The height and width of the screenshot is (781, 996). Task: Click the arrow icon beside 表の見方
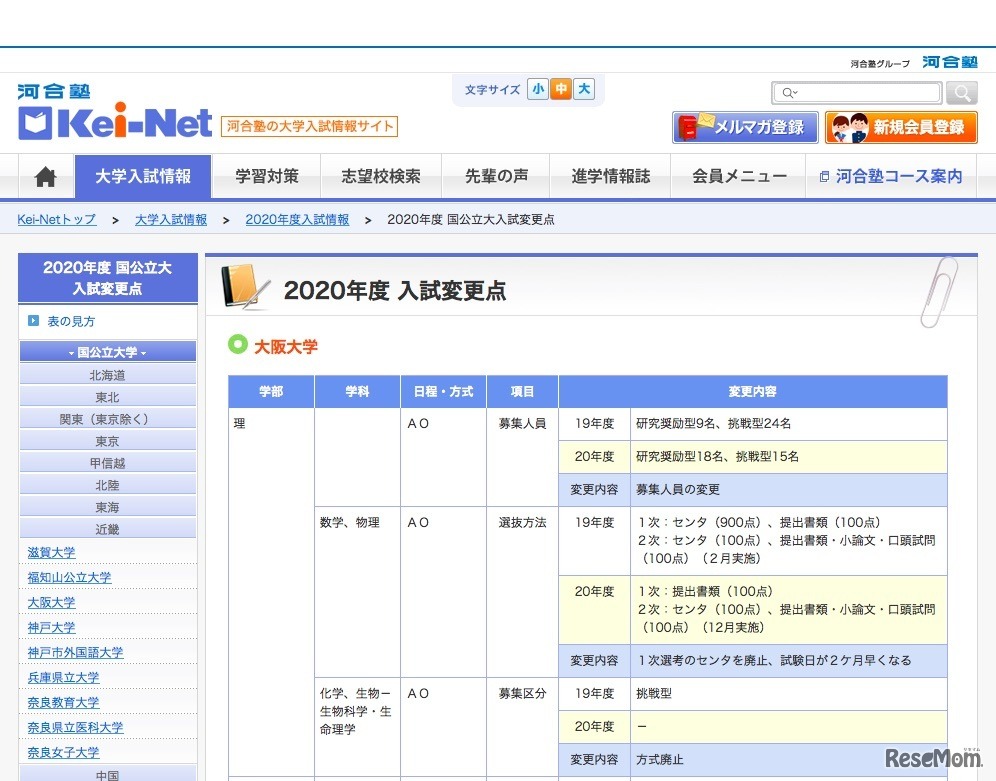(34, 321)
